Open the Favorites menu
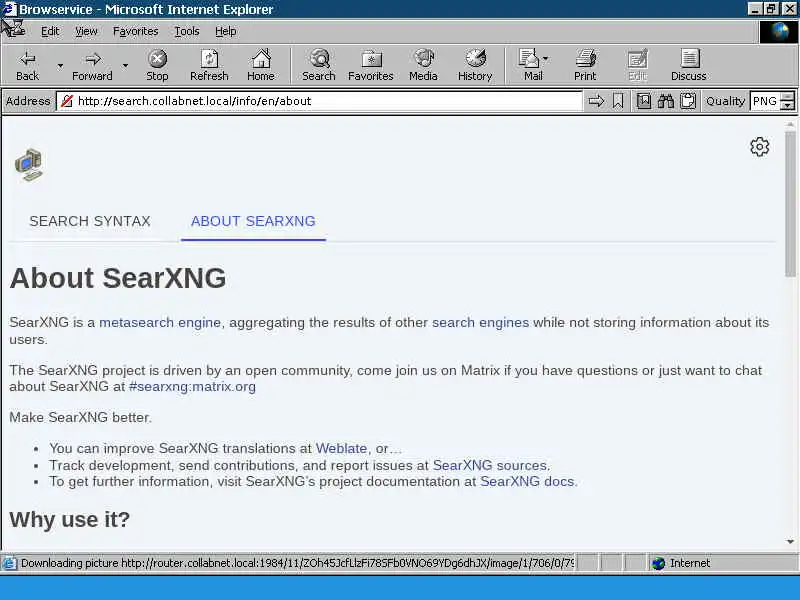This screenshot has height=600, width=800. [136, 32]
